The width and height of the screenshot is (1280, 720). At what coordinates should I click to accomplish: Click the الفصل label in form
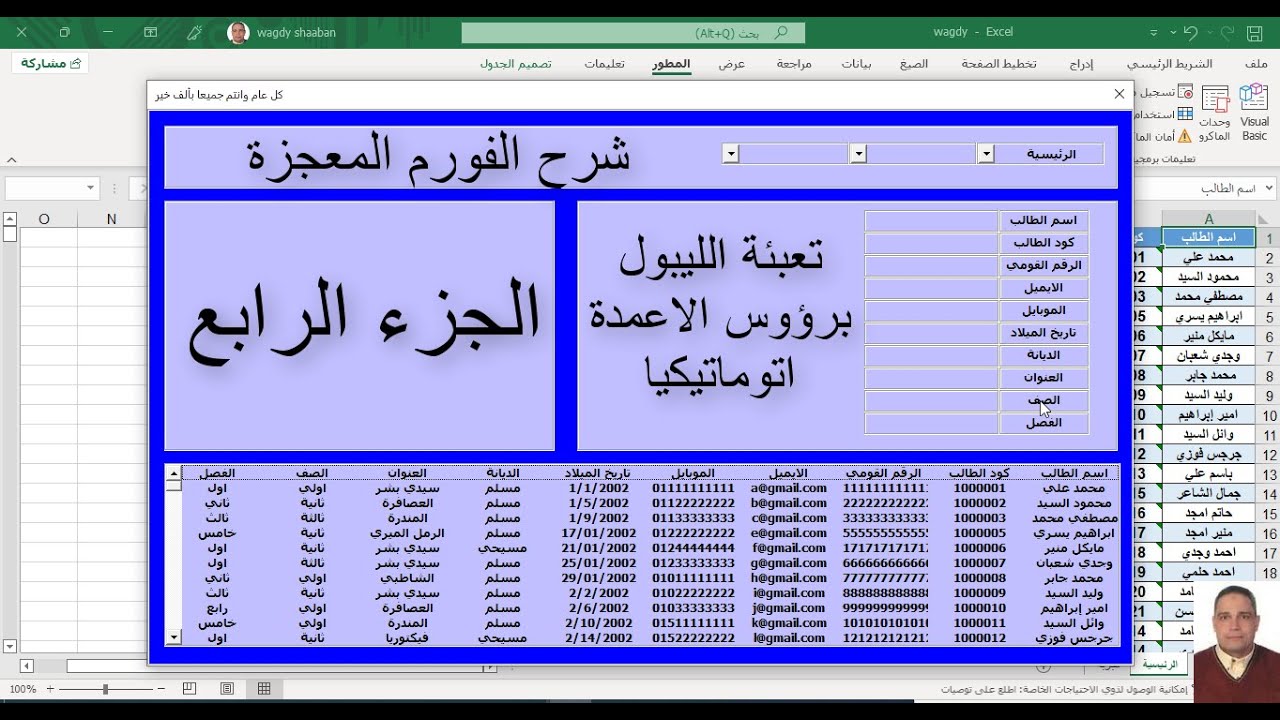pyautogui.click(x=1044, y=423)
